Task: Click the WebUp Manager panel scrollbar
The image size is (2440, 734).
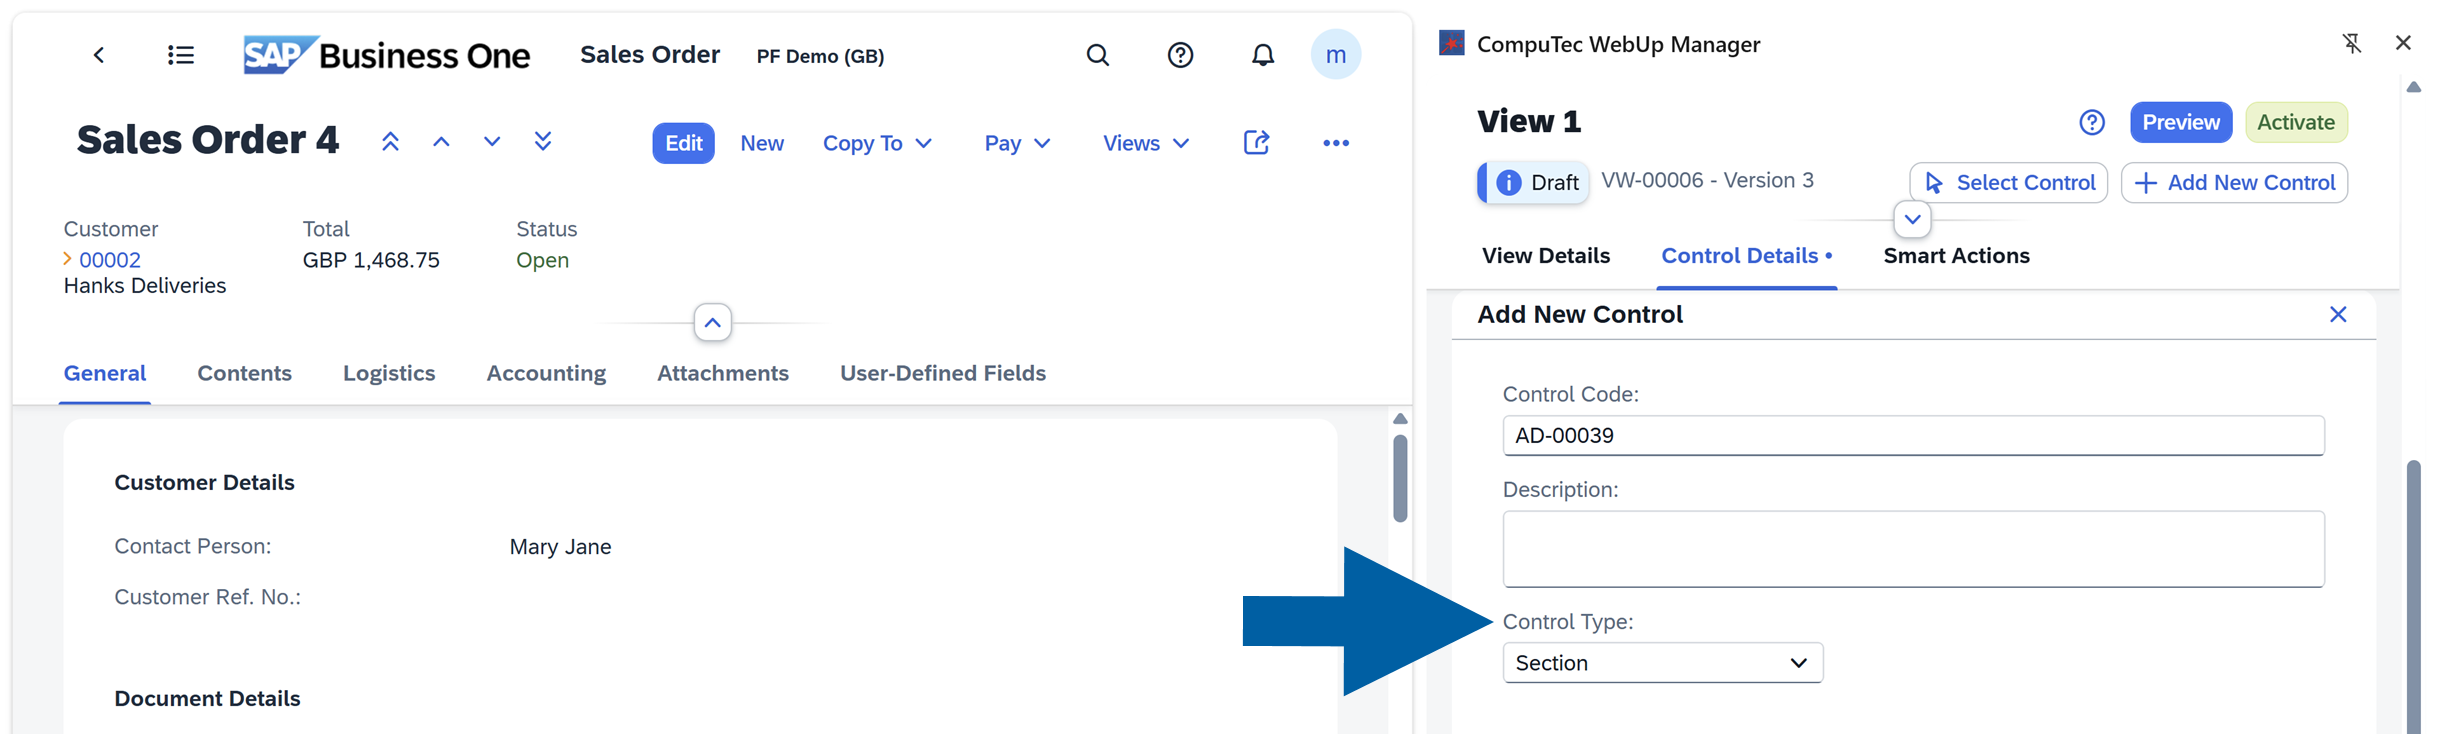Action: tap(2414, 596)
